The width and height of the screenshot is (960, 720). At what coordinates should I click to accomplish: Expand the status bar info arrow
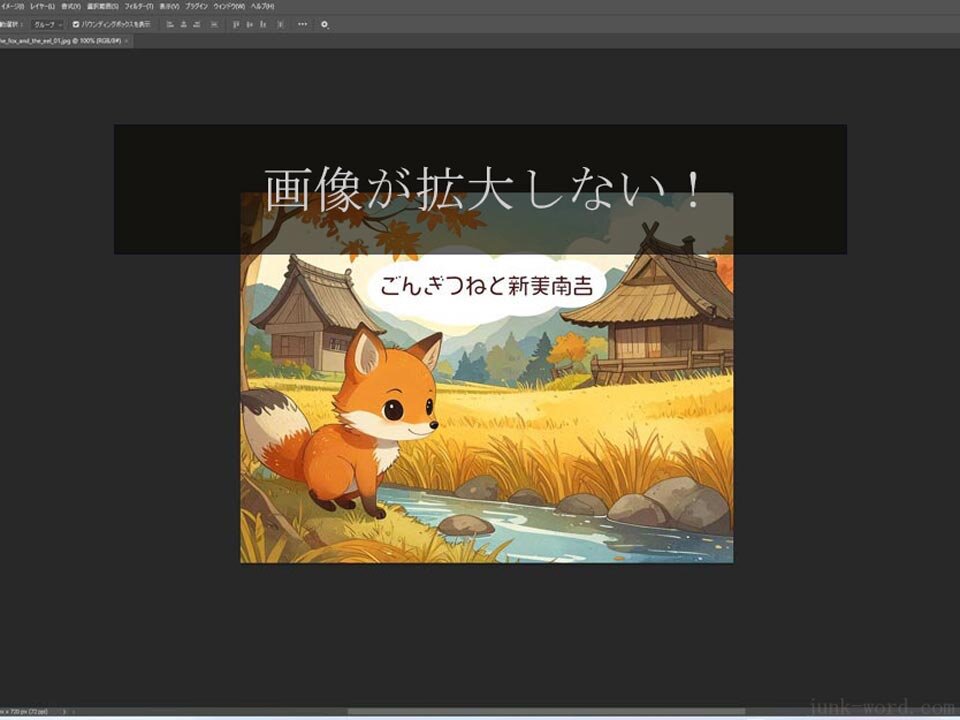65,711
